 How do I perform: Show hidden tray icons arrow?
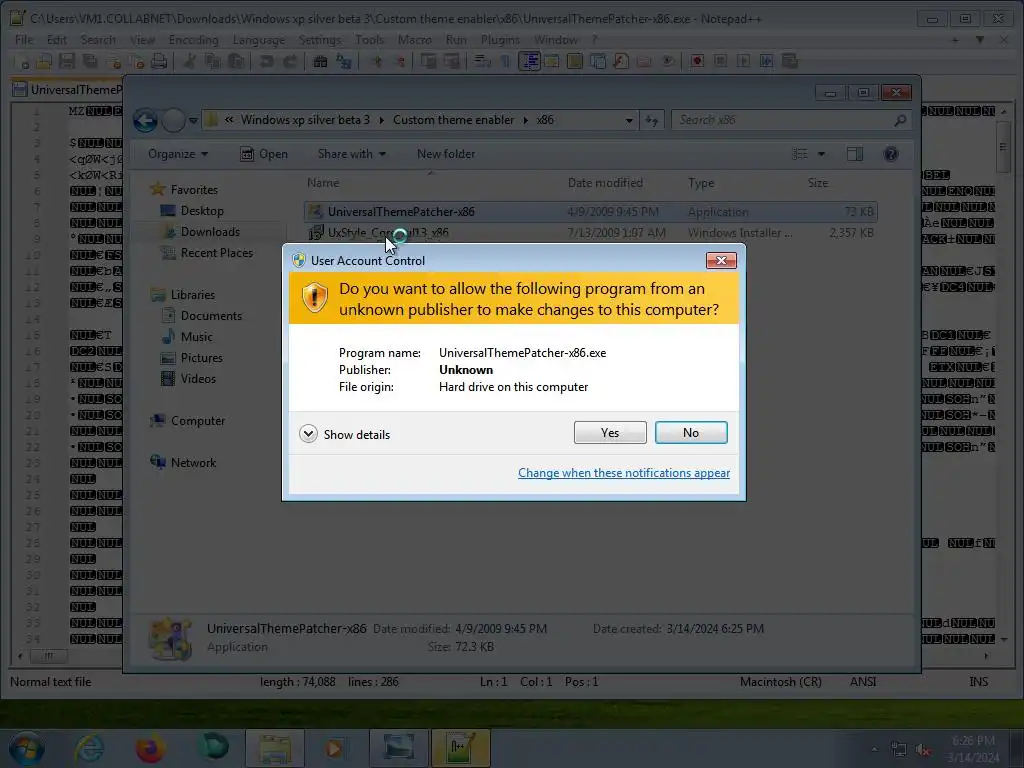pos(874,750)
